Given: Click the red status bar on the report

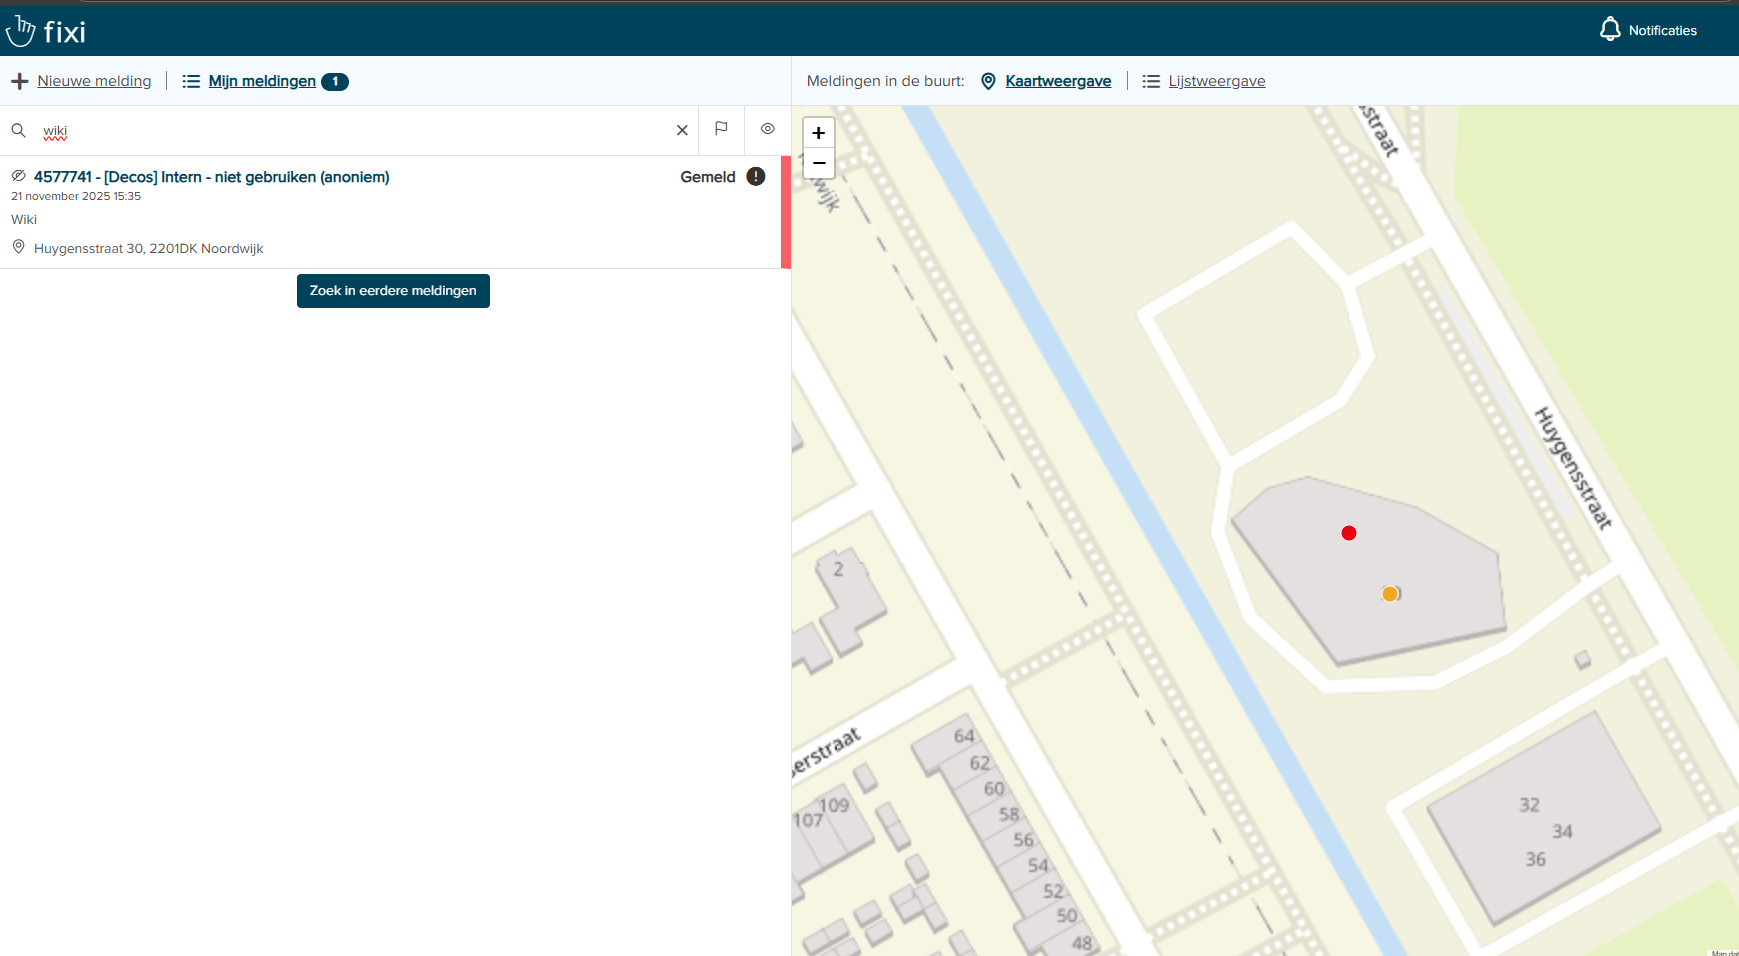Looking at the screenshot, I should 786,212.
